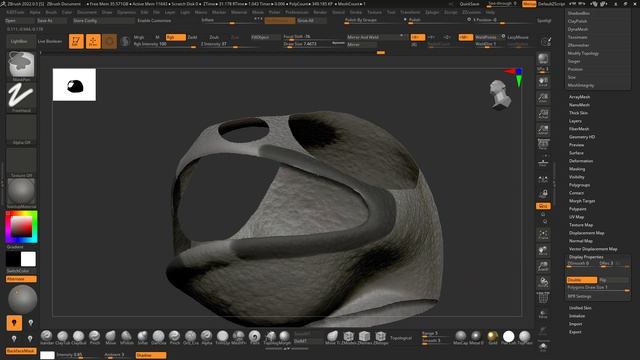Expand the UV Map subpalette
Viewport: 640px width, 360px height.
point(576,217)
